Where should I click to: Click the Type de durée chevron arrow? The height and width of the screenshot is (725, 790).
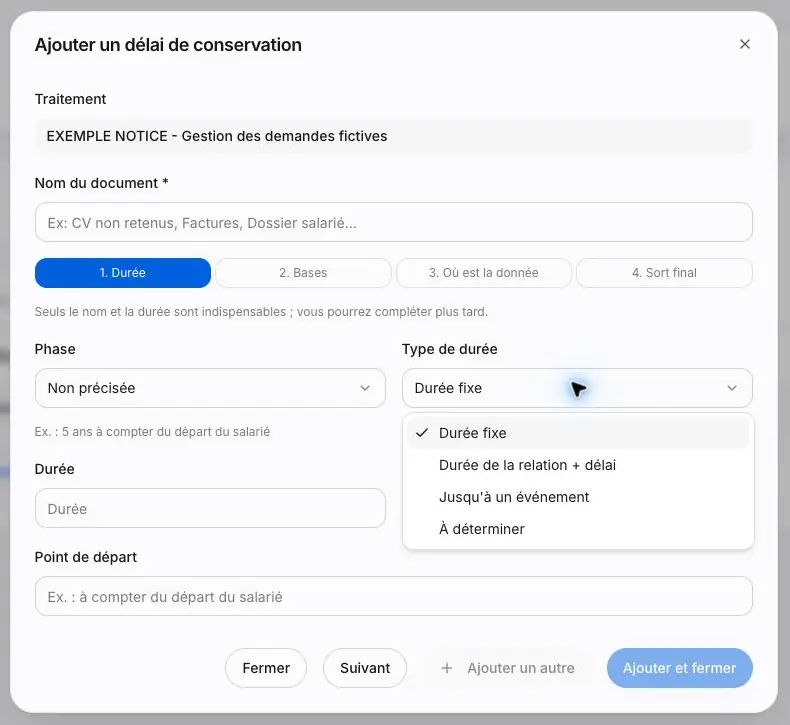732,388
